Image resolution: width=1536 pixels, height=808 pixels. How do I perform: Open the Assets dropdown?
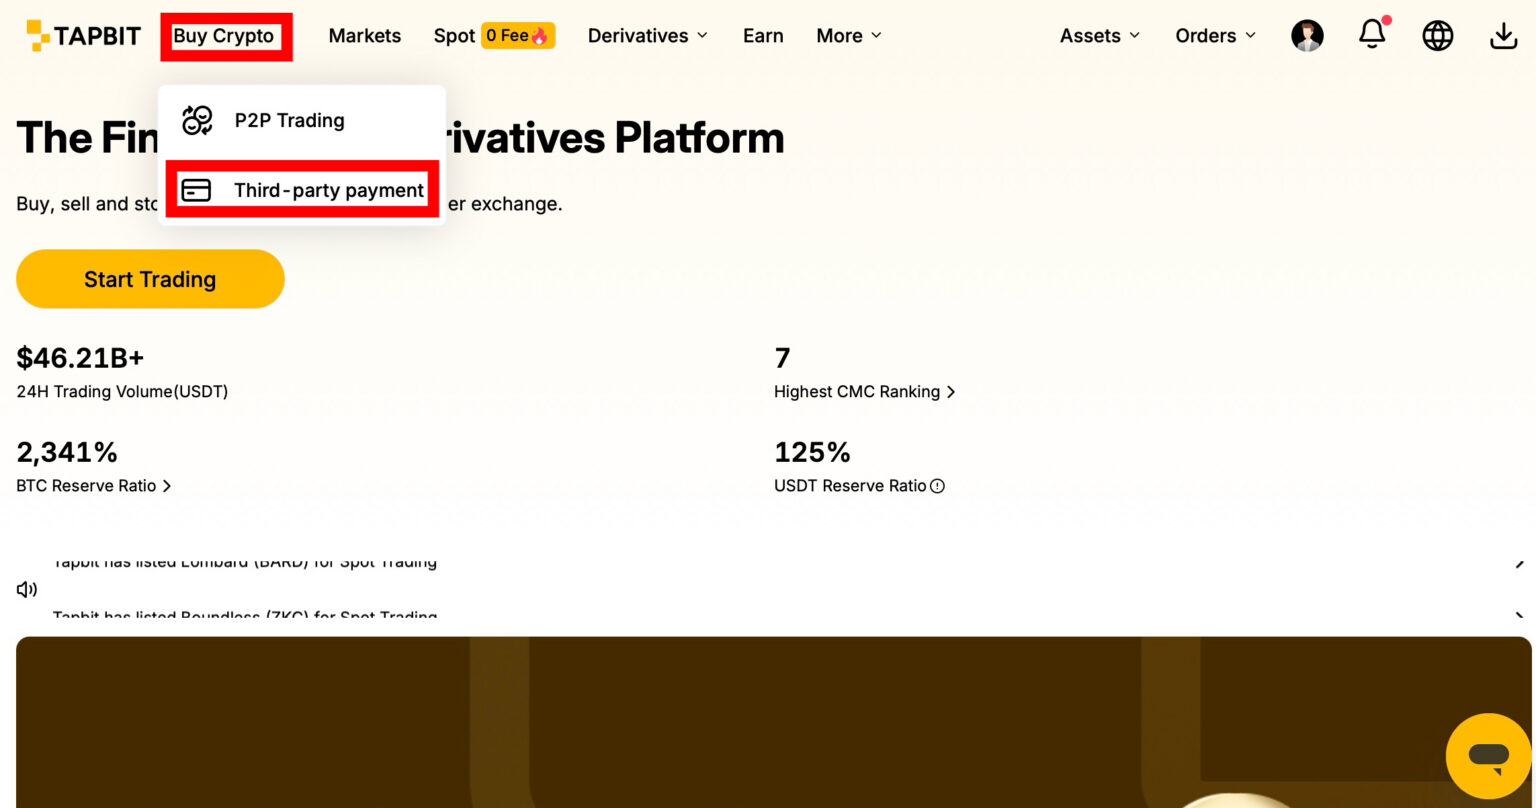point(1099,36)
